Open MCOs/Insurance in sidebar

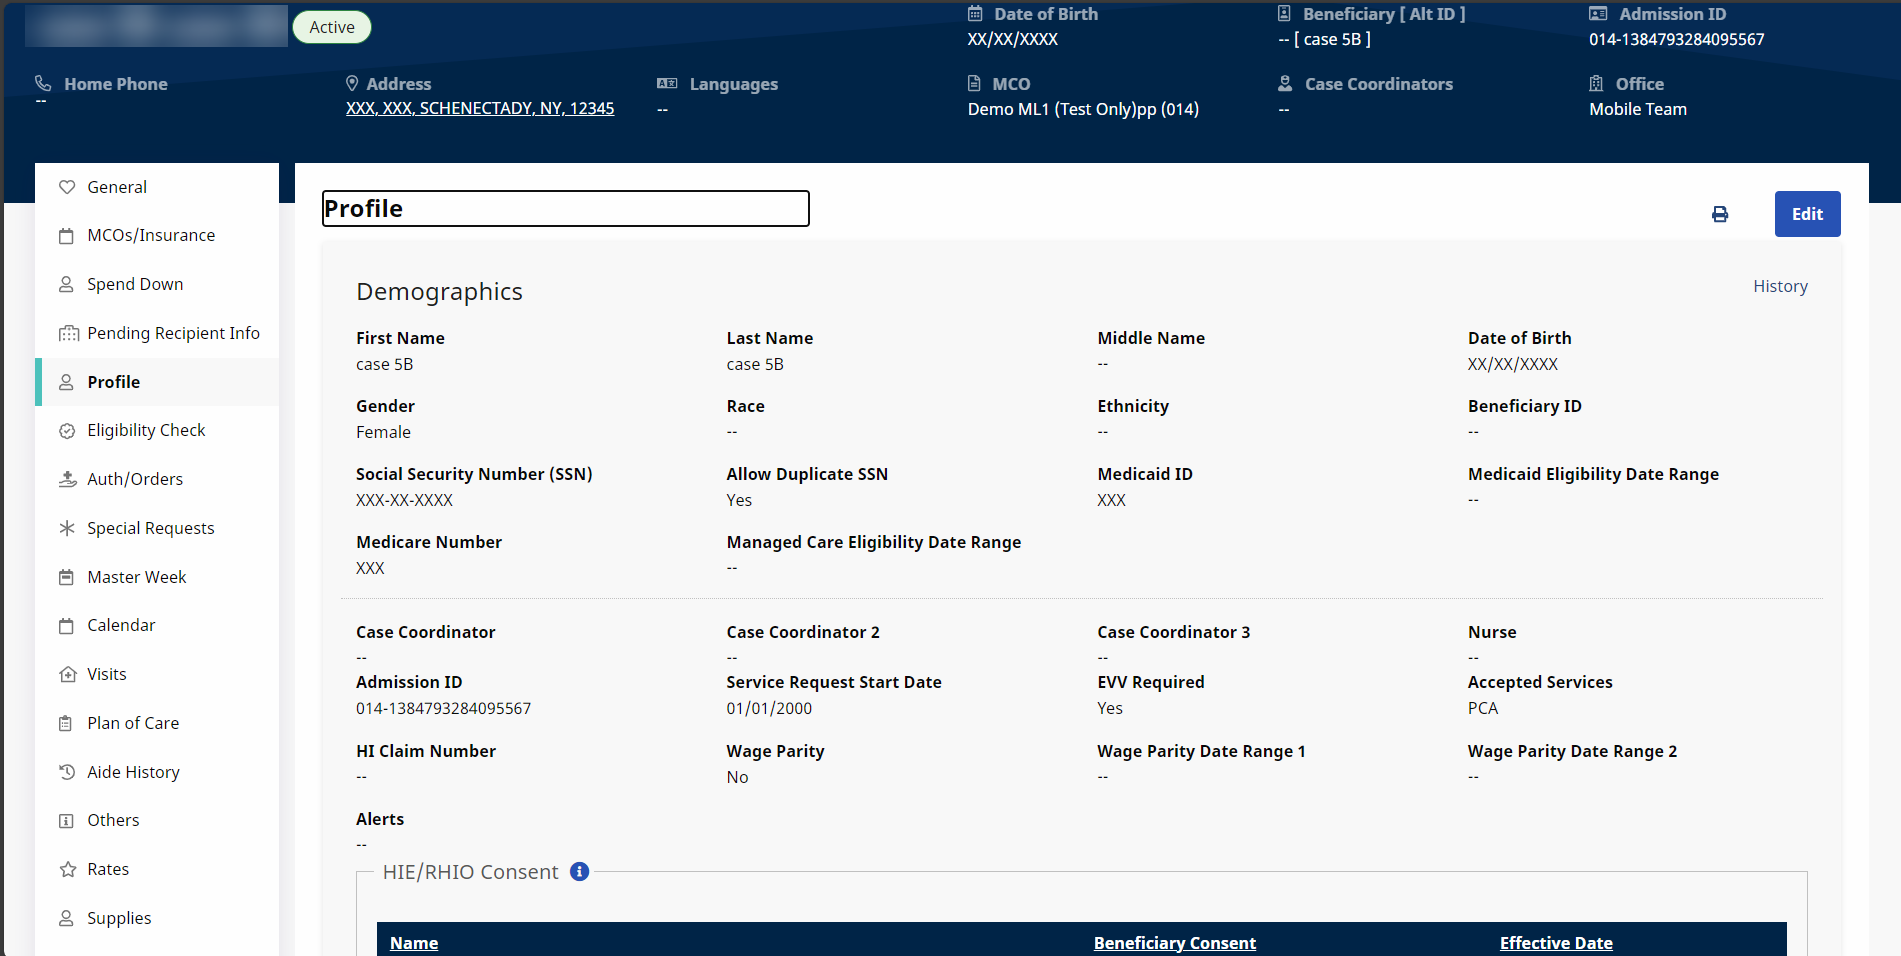(x=157, y=236)
